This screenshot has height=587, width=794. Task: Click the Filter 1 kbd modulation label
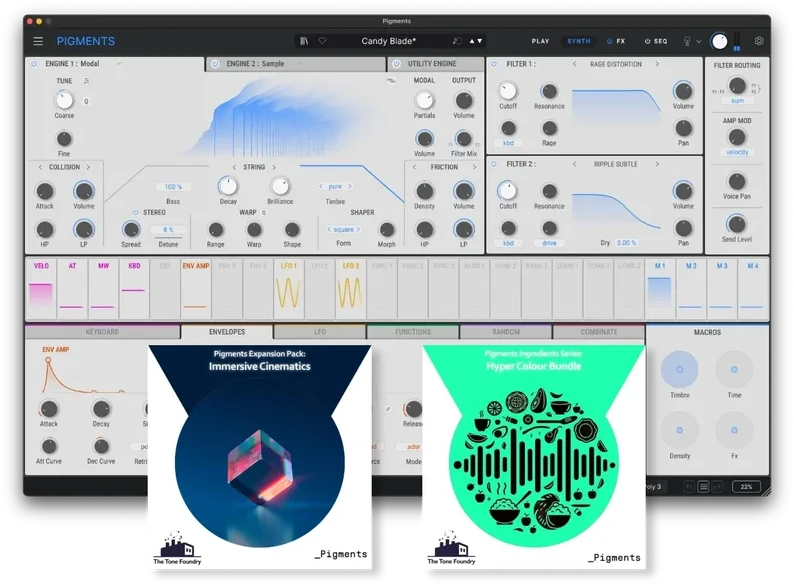point(508,143)
